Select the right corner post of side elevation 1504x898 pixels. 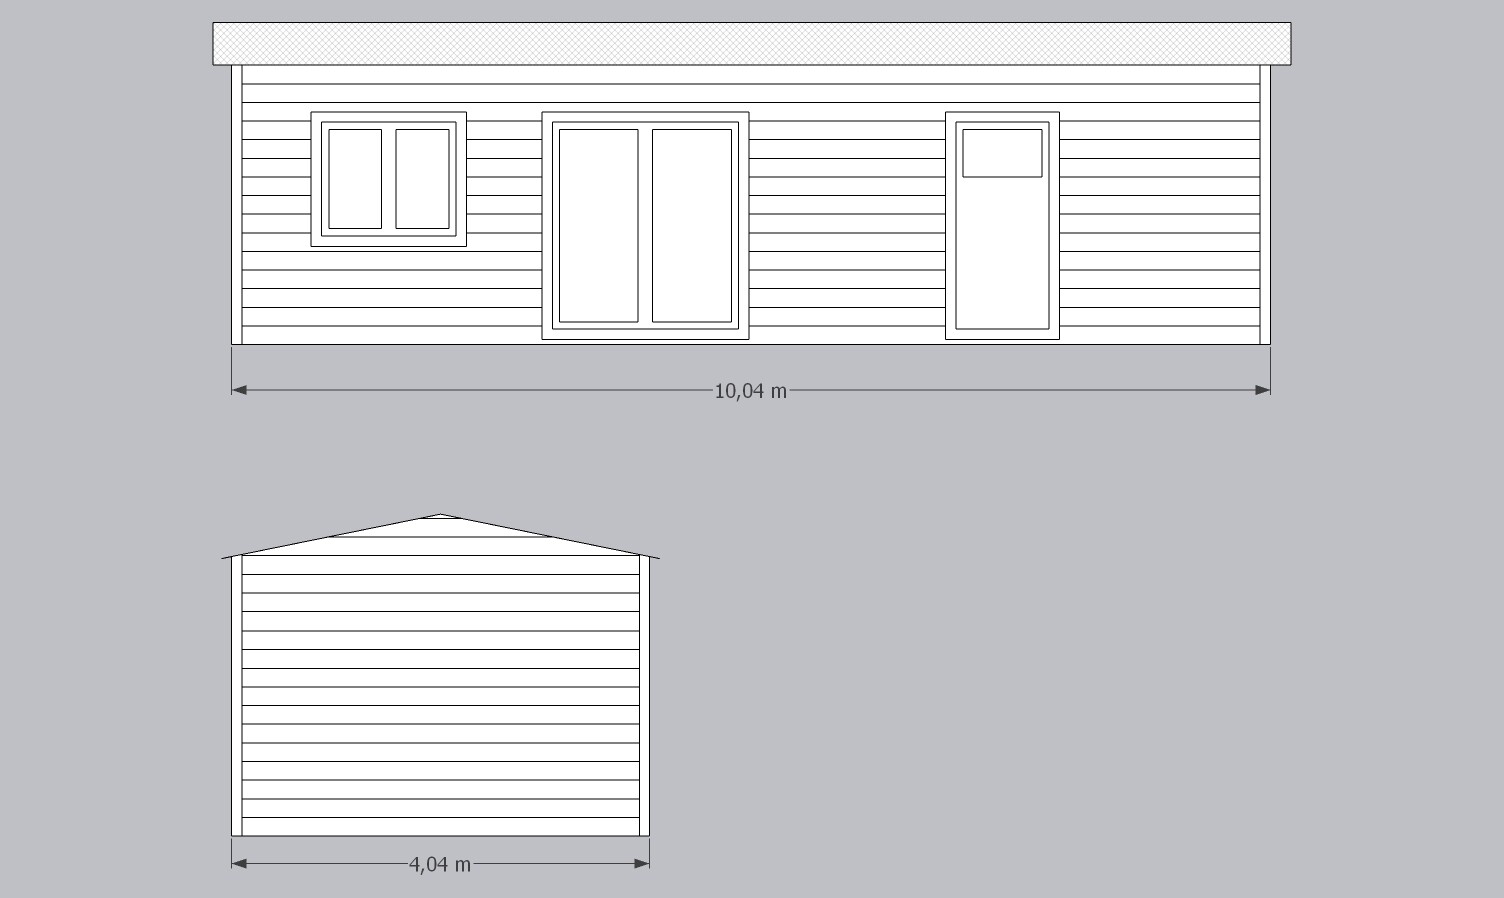pos(644,696)
